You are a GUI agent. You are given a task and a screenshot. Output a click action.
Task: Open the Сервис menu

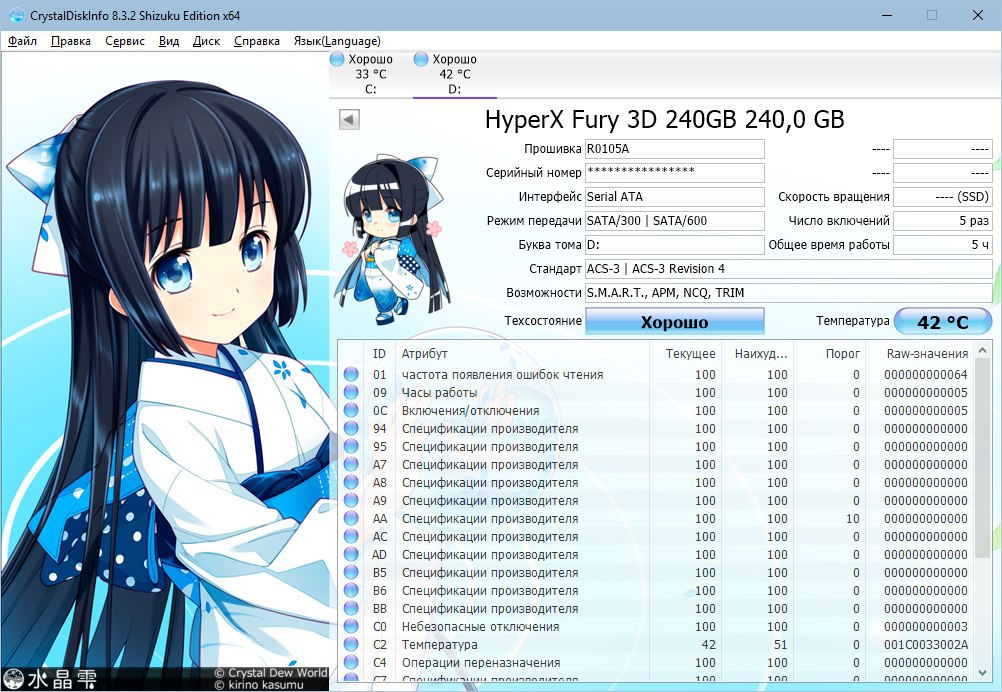pos(125,41)
